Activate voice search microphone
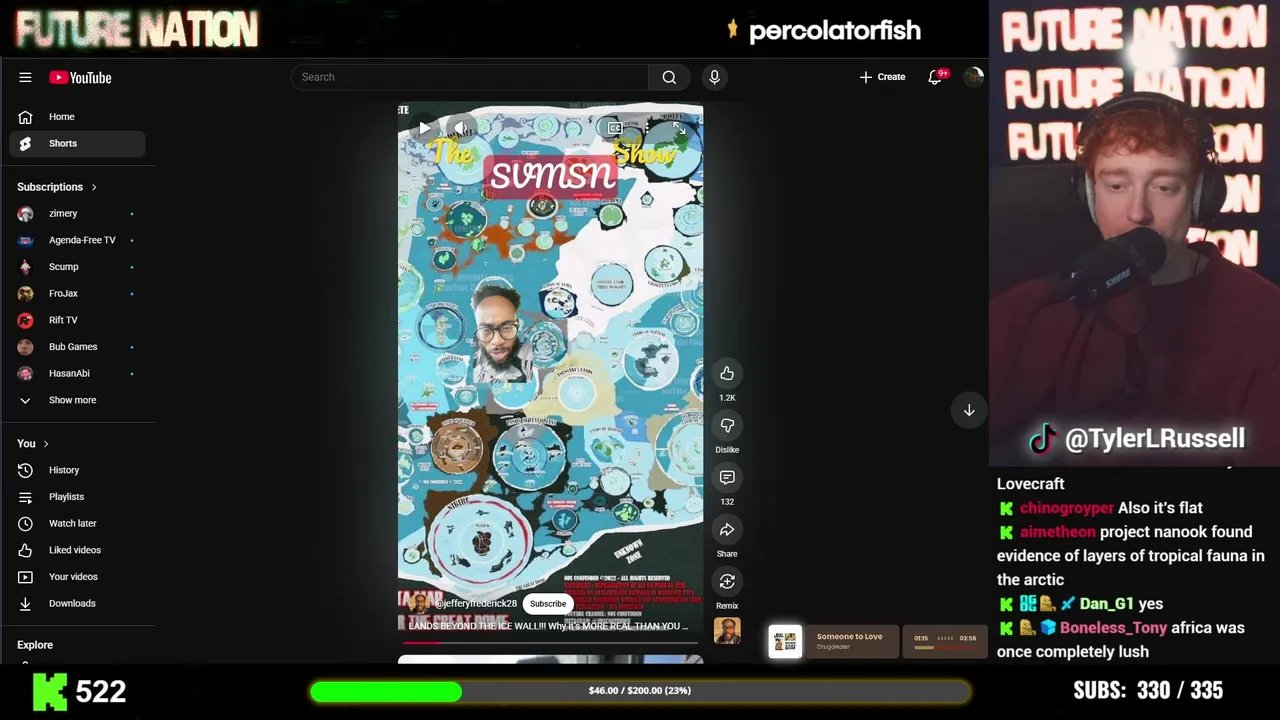This screenshot has height=720, width=1280. [x=714, y=77]
